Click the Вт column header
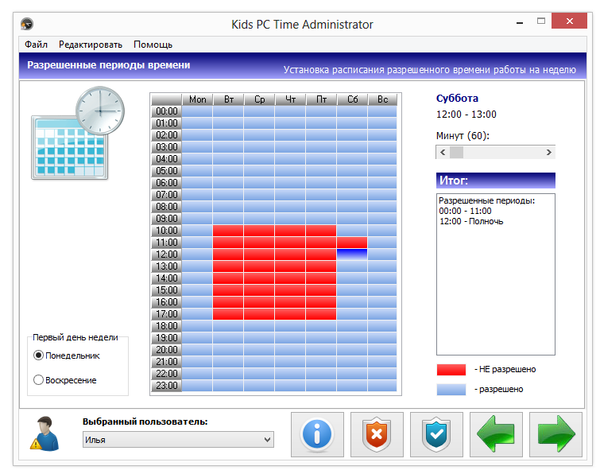 pos(228,99)
